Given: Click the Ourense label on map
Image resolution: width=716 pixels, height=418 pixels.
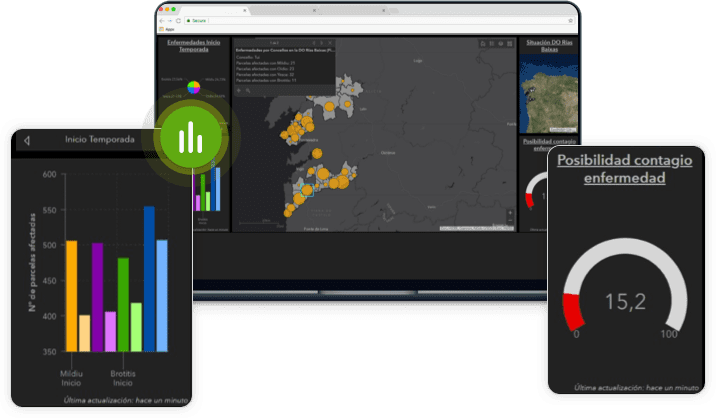Looking at the screenshot, I should coord(388,153).
